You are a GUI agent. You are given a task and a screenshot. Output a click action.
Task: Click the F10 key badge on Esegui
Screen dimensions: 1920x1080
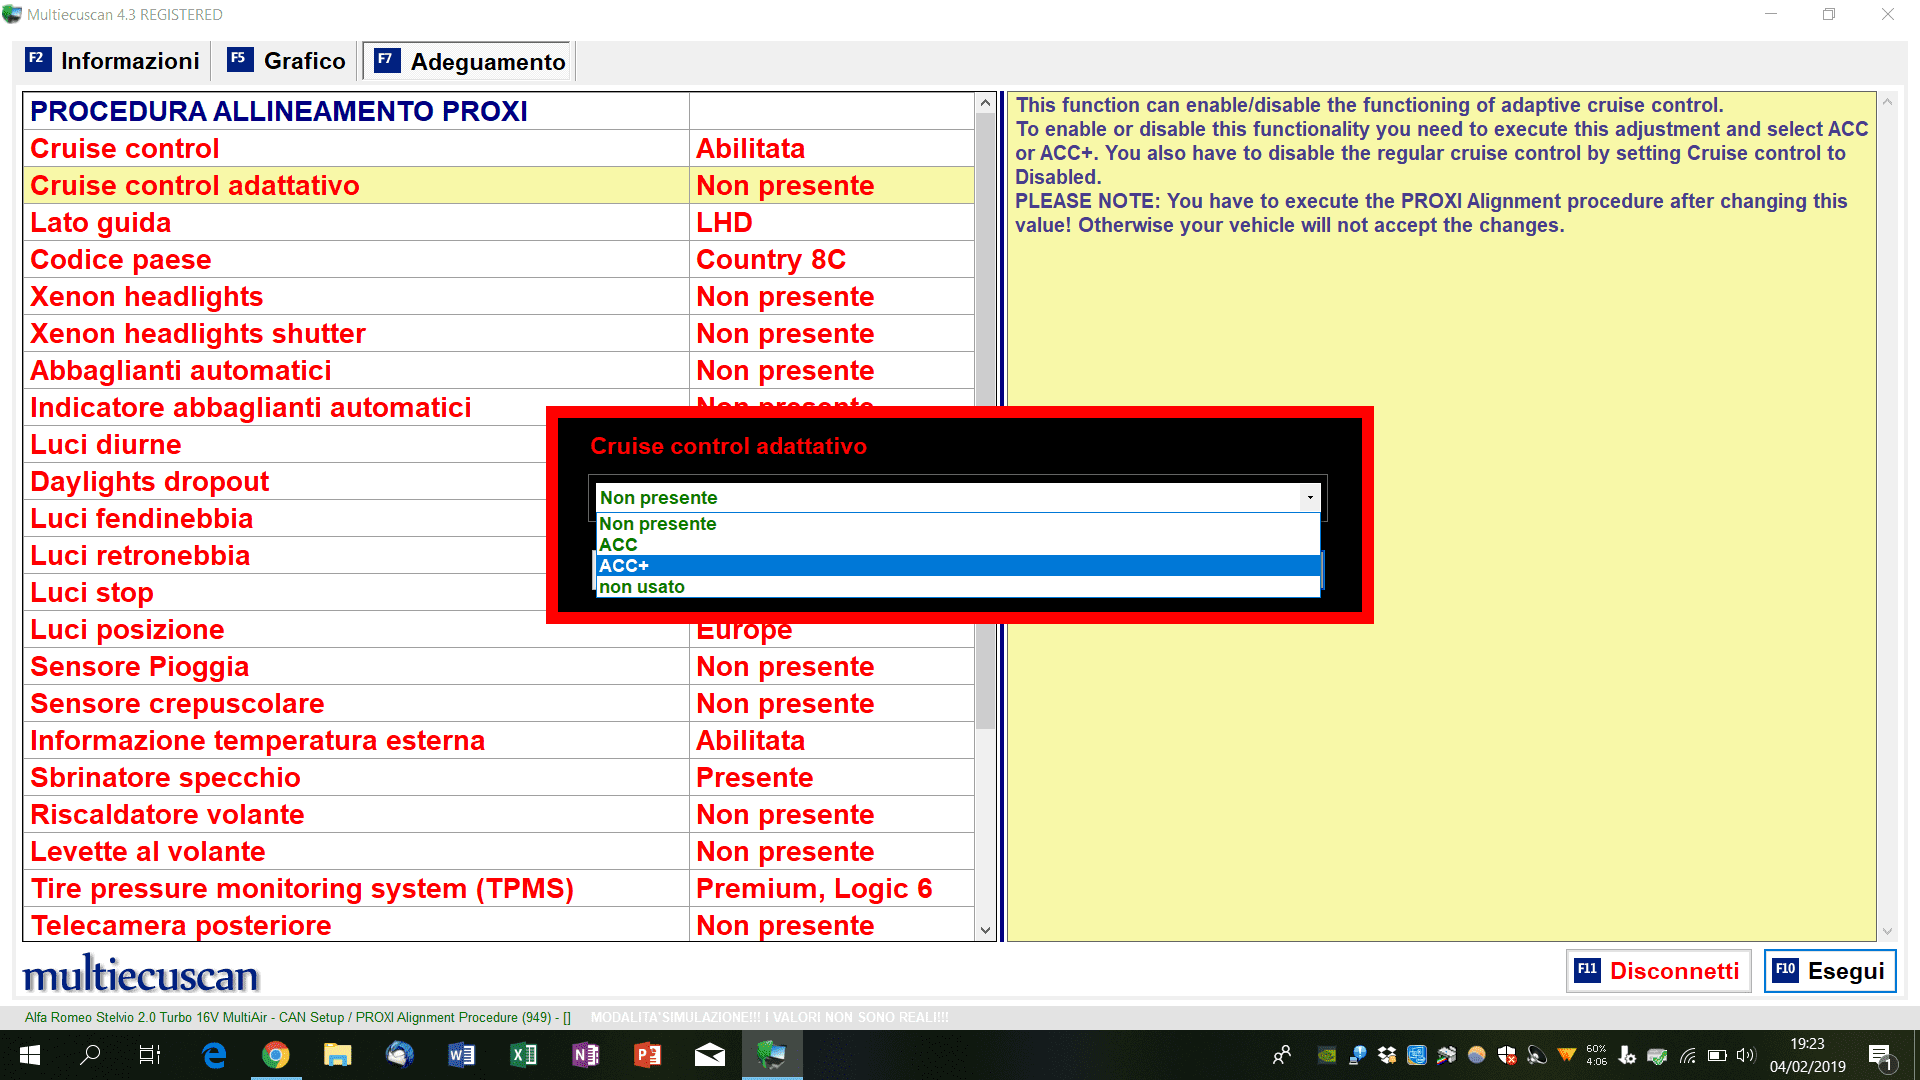click(1786, 970)
